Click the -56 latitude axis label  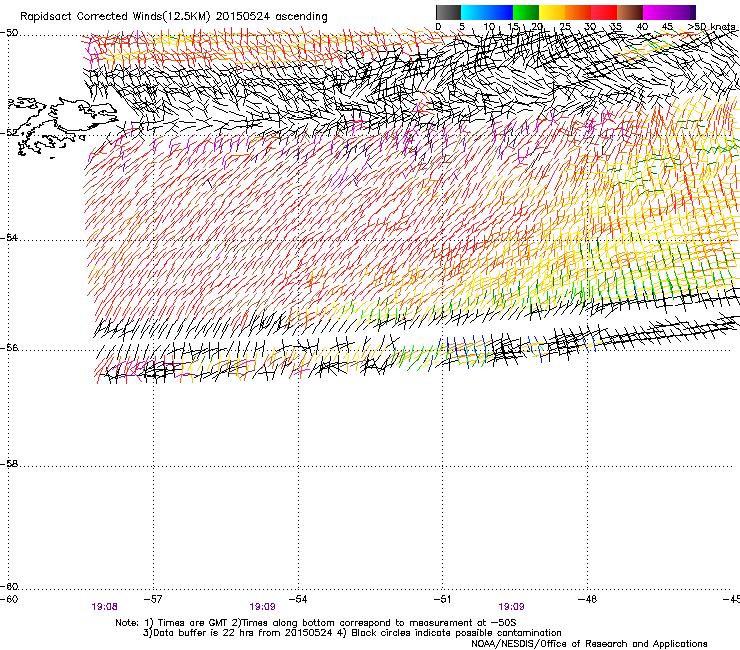coord(9,347)
